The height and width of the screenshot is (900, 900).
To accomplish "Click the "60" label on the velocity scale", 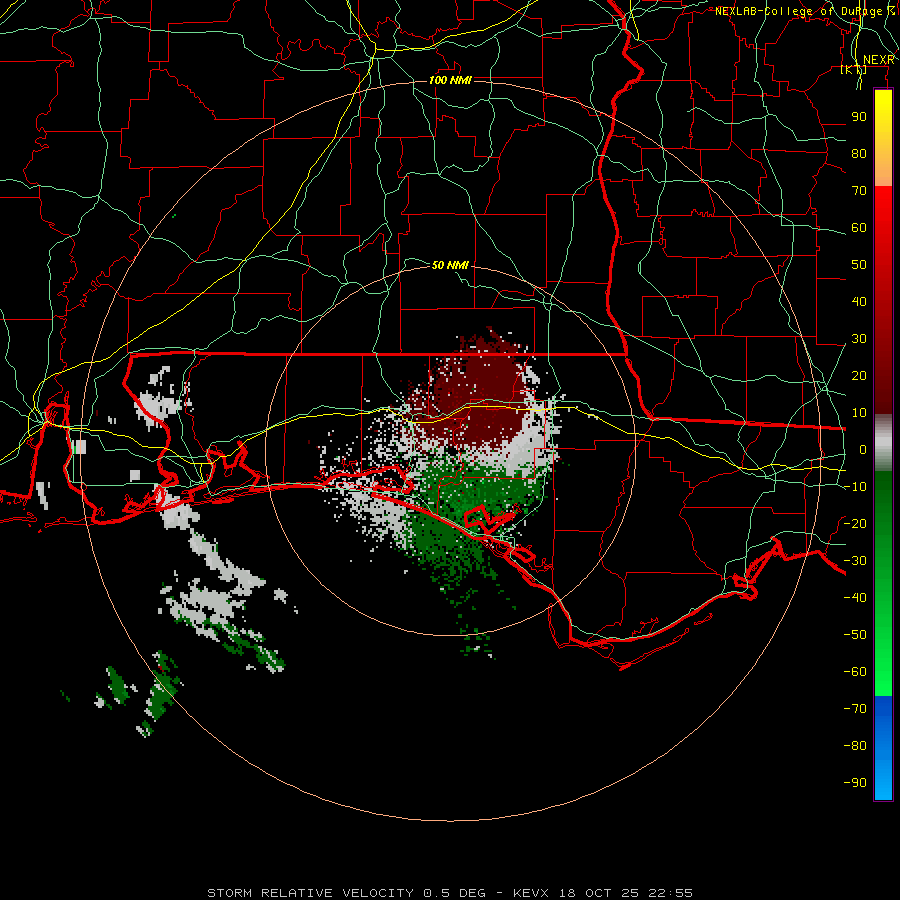I will click(859, 228).
